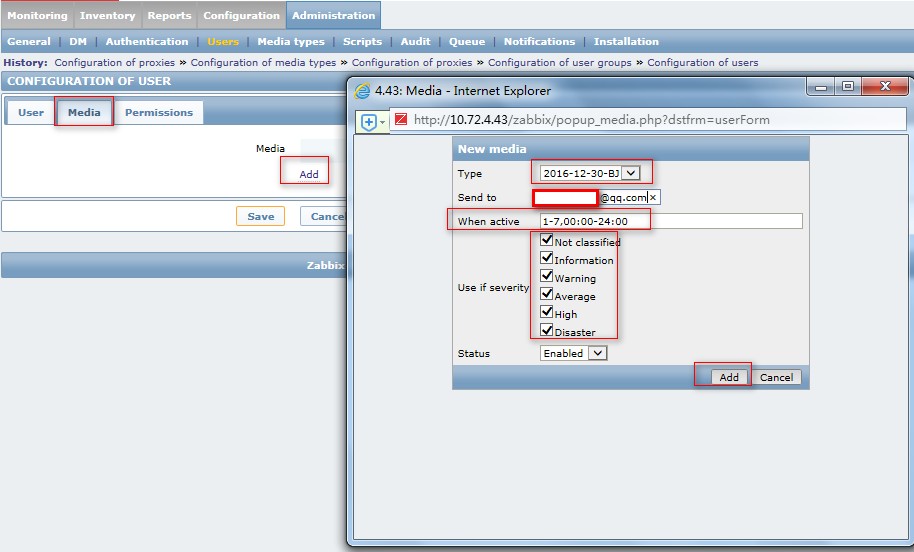Go to Media types submenu

click(291, 41)
